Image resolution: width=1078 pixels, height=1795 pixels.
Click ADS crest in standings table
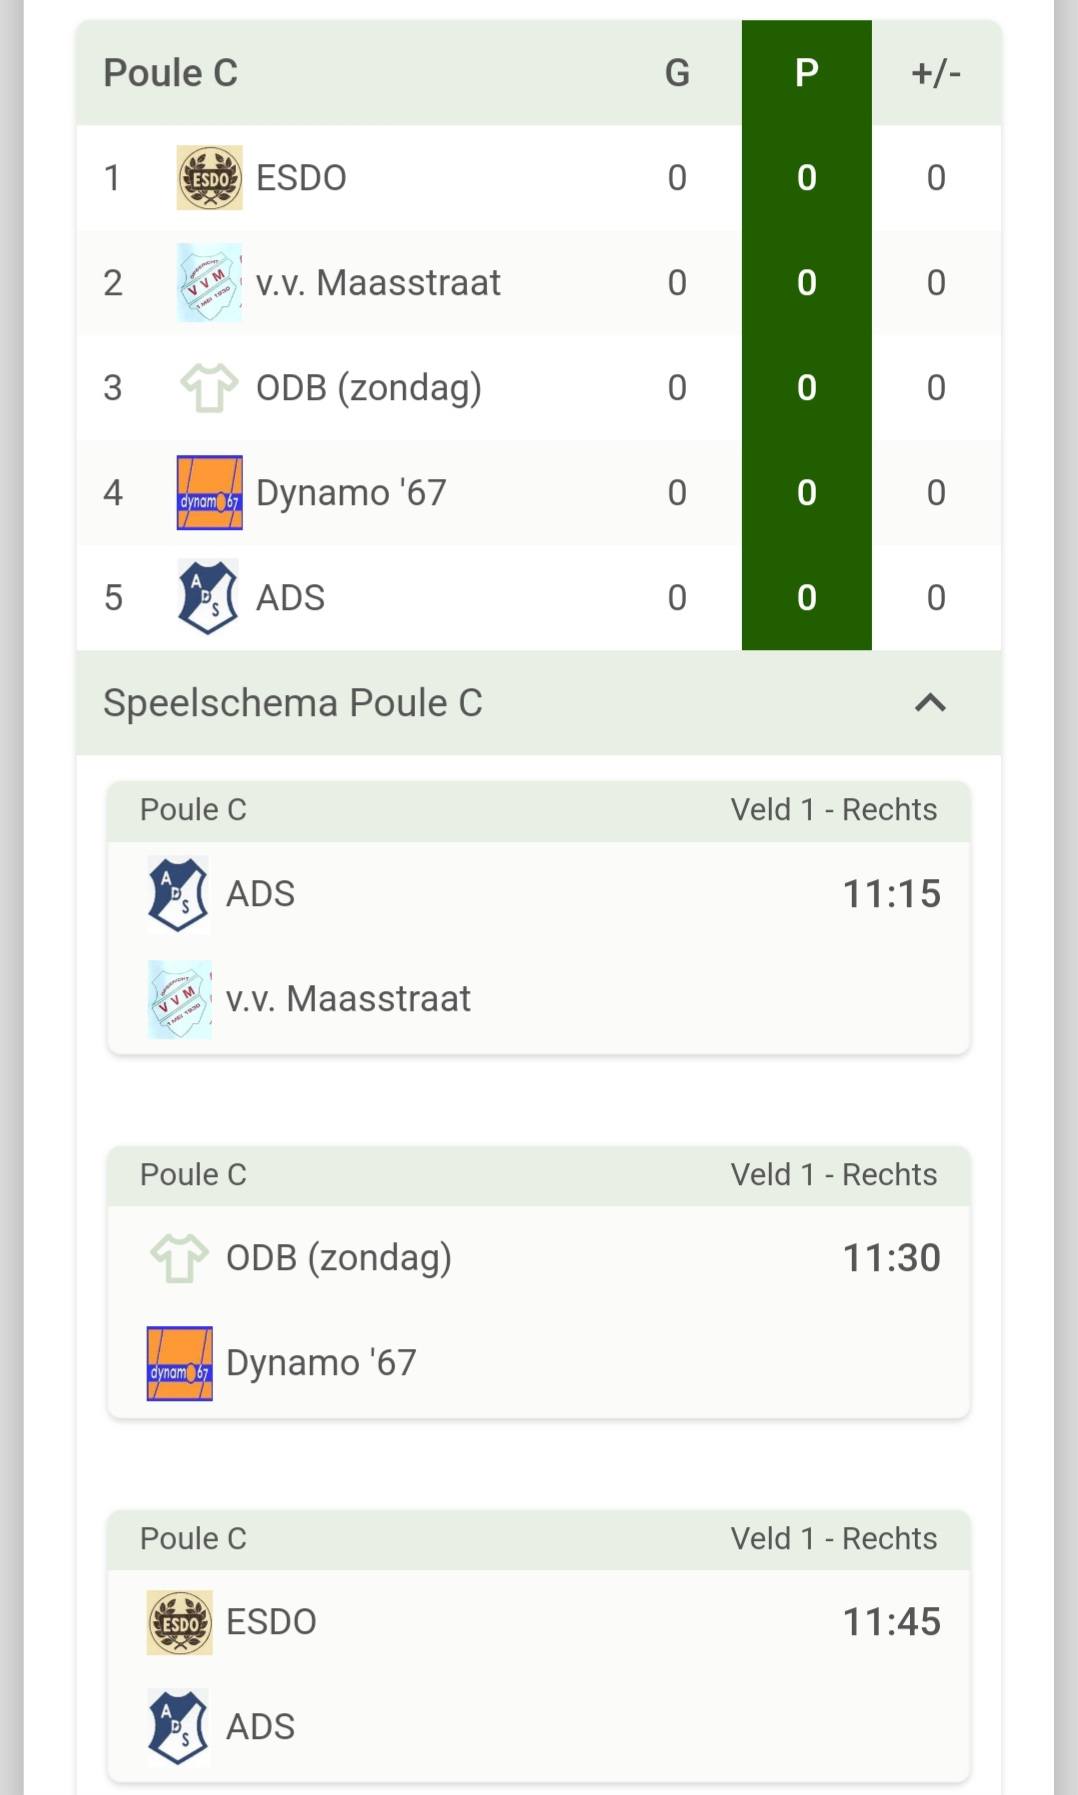[208, 597]
